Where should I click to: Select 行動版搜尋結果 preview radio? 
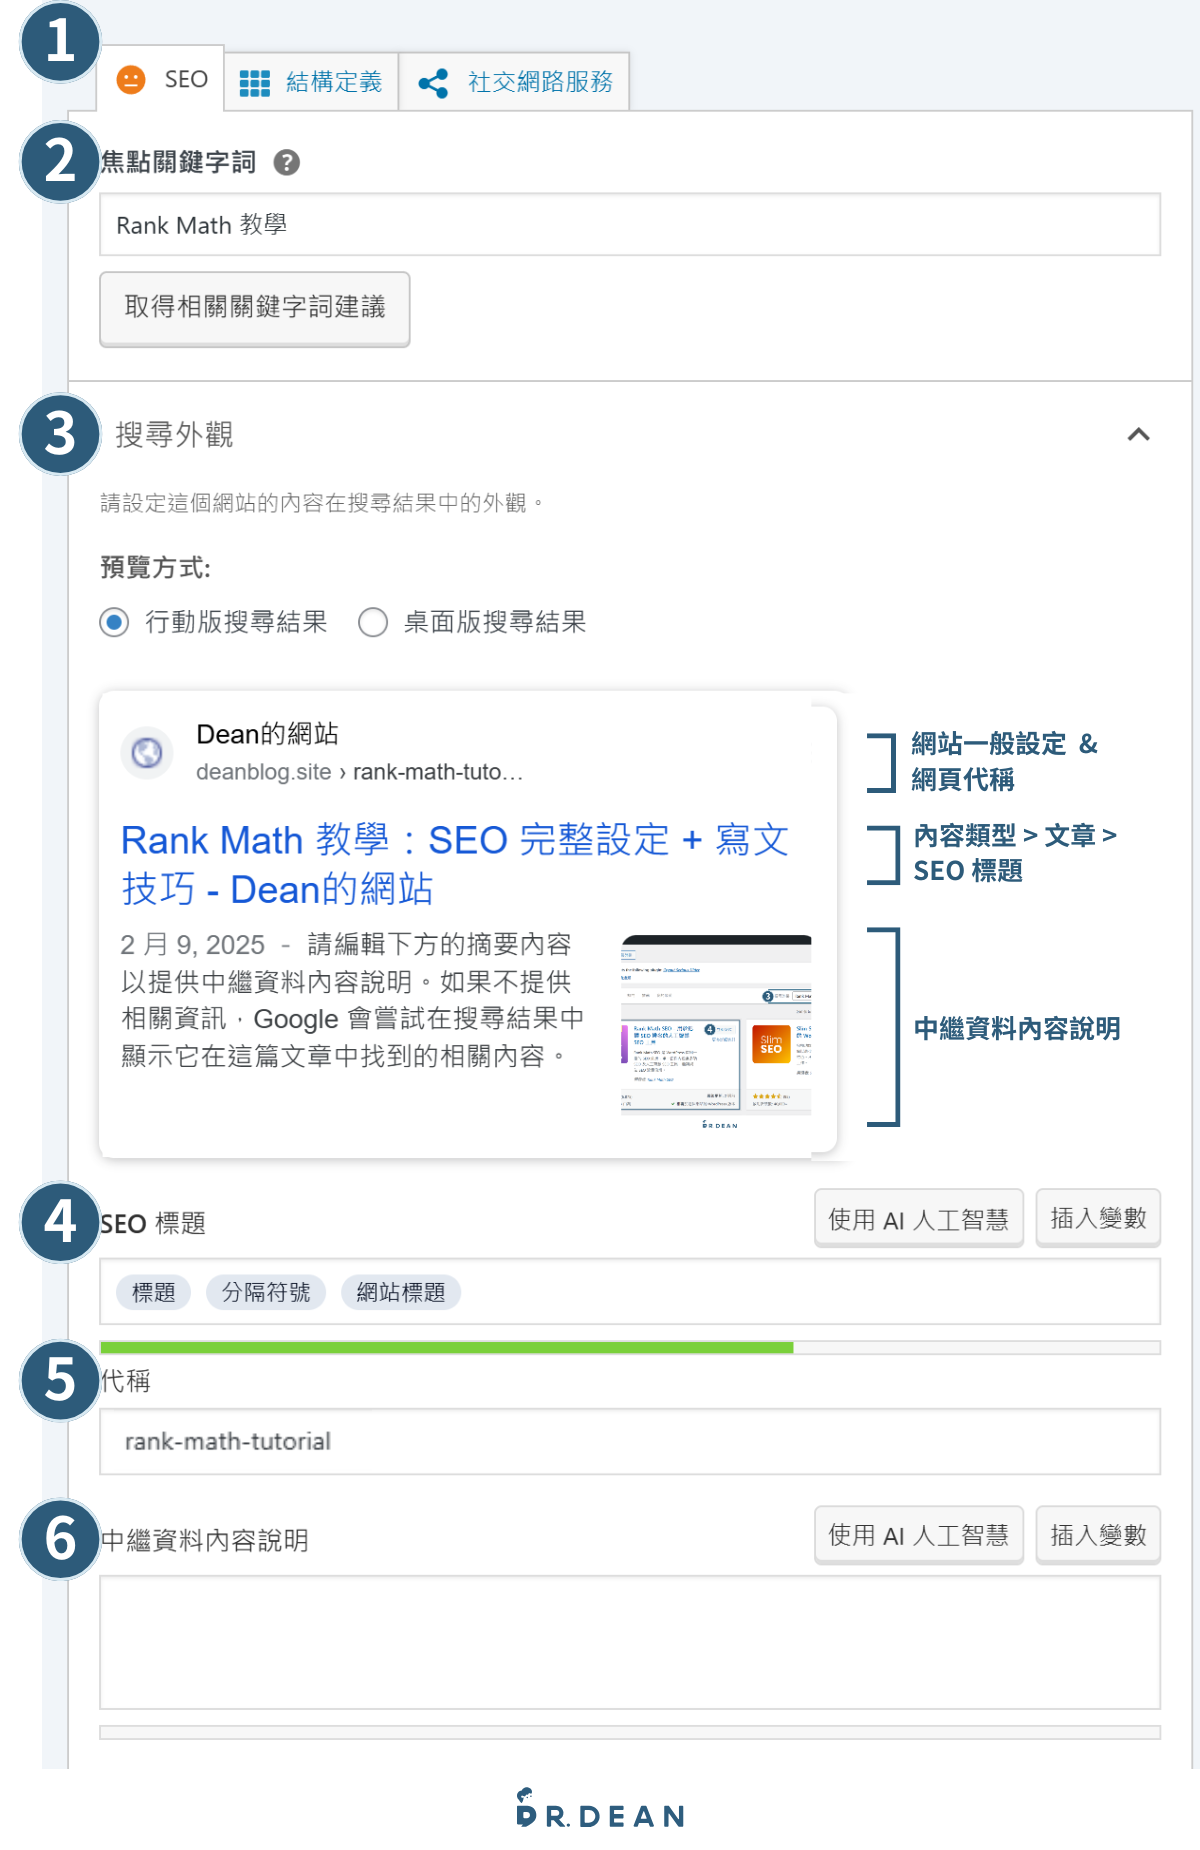click(115, 622)
